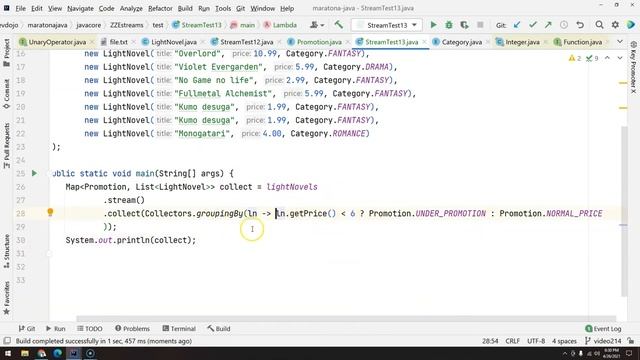The image size is (640, 360).
Task: Open the File menu
Action: (20, 8)
